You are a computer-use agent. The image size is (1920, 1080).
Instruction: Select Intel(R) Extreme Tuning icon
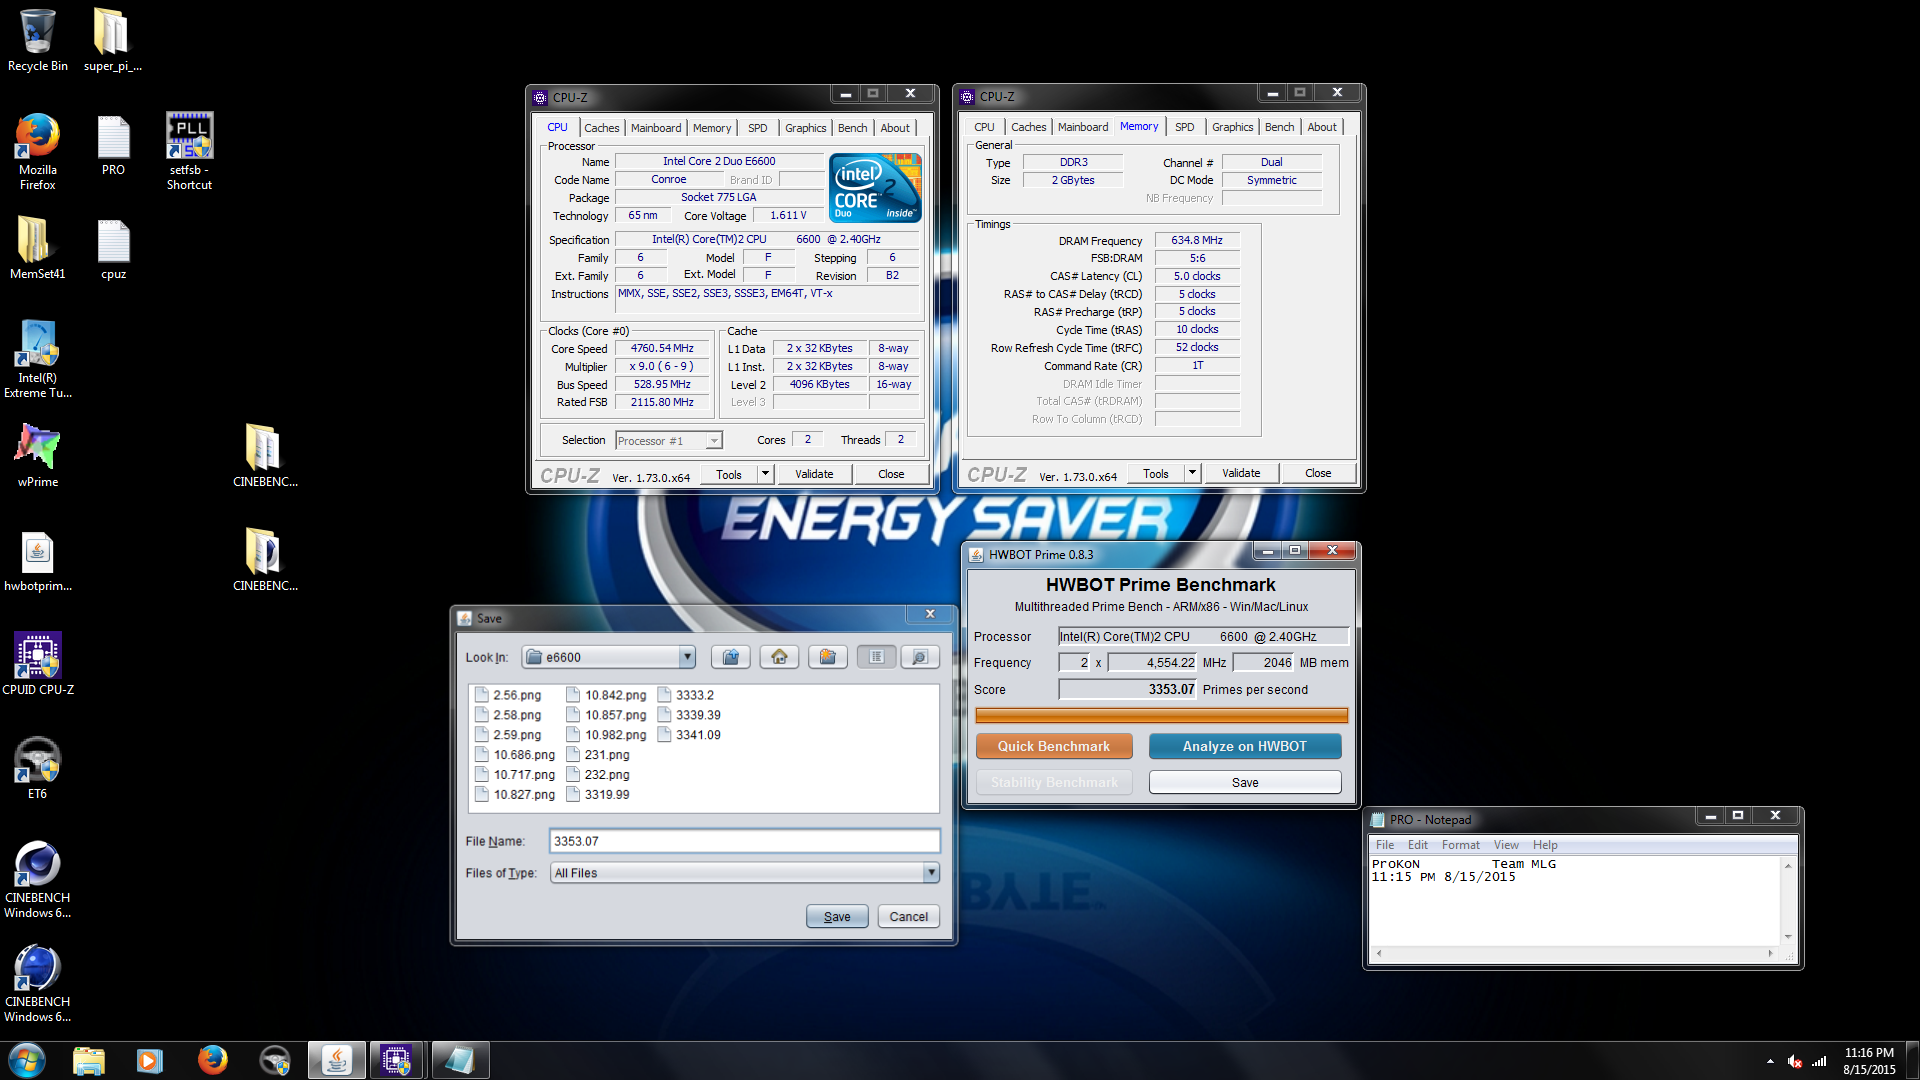click(38, 360)
